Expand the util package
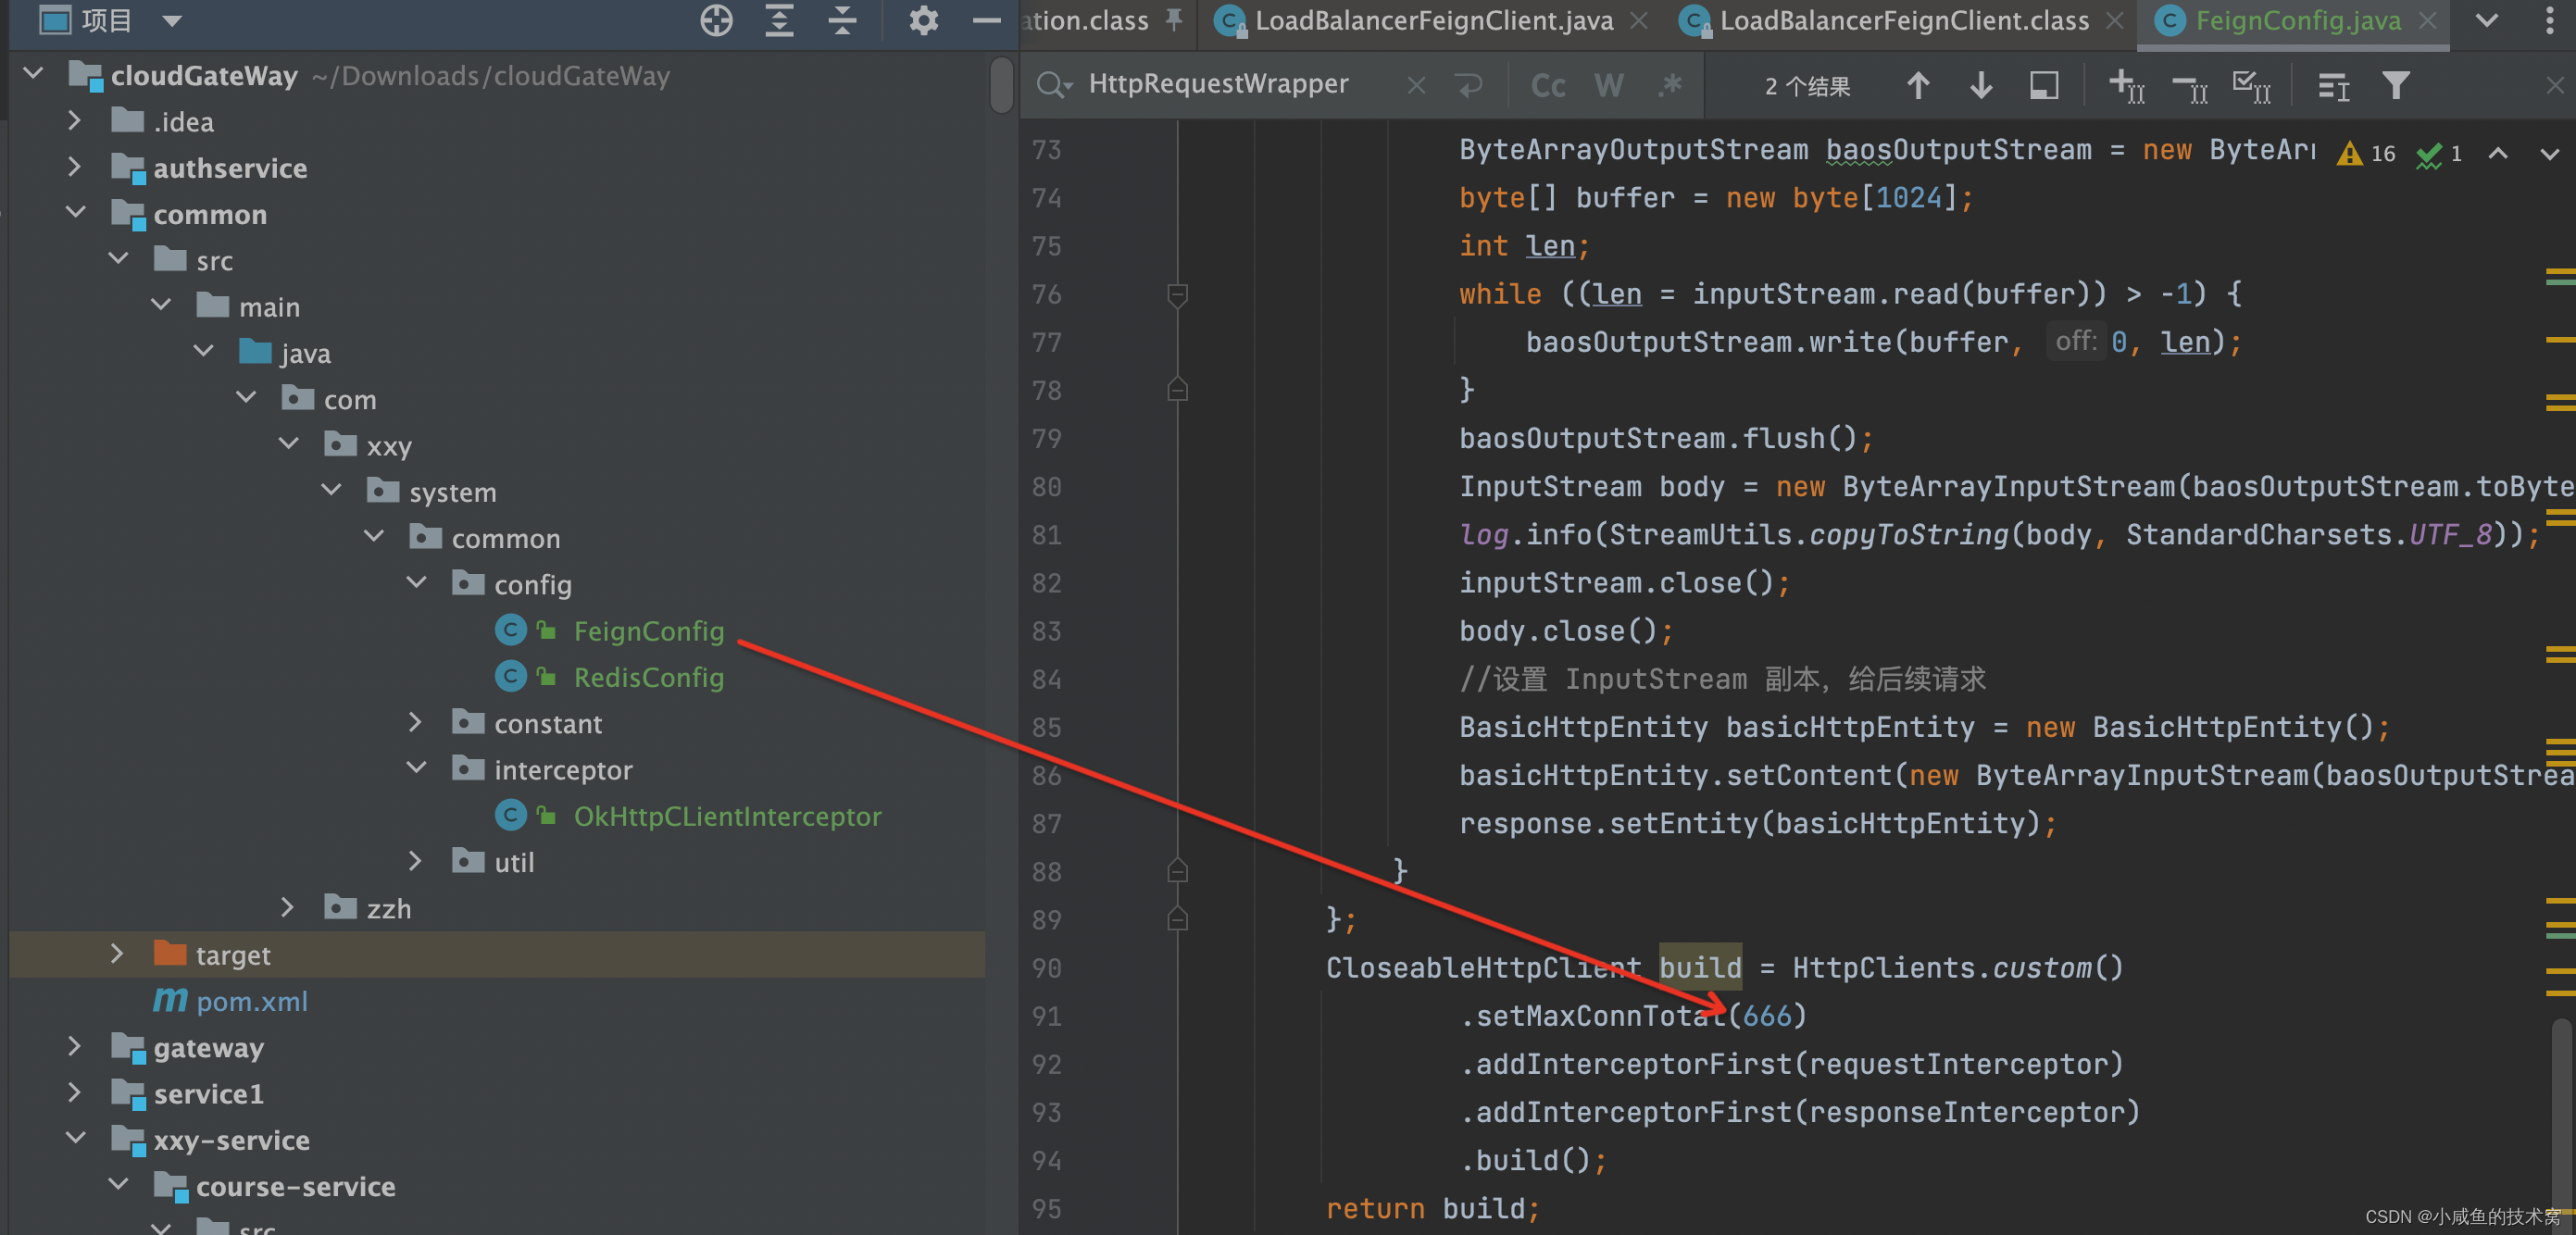This screenshot has height=1235, width=2576. click(x=415, y=861)
